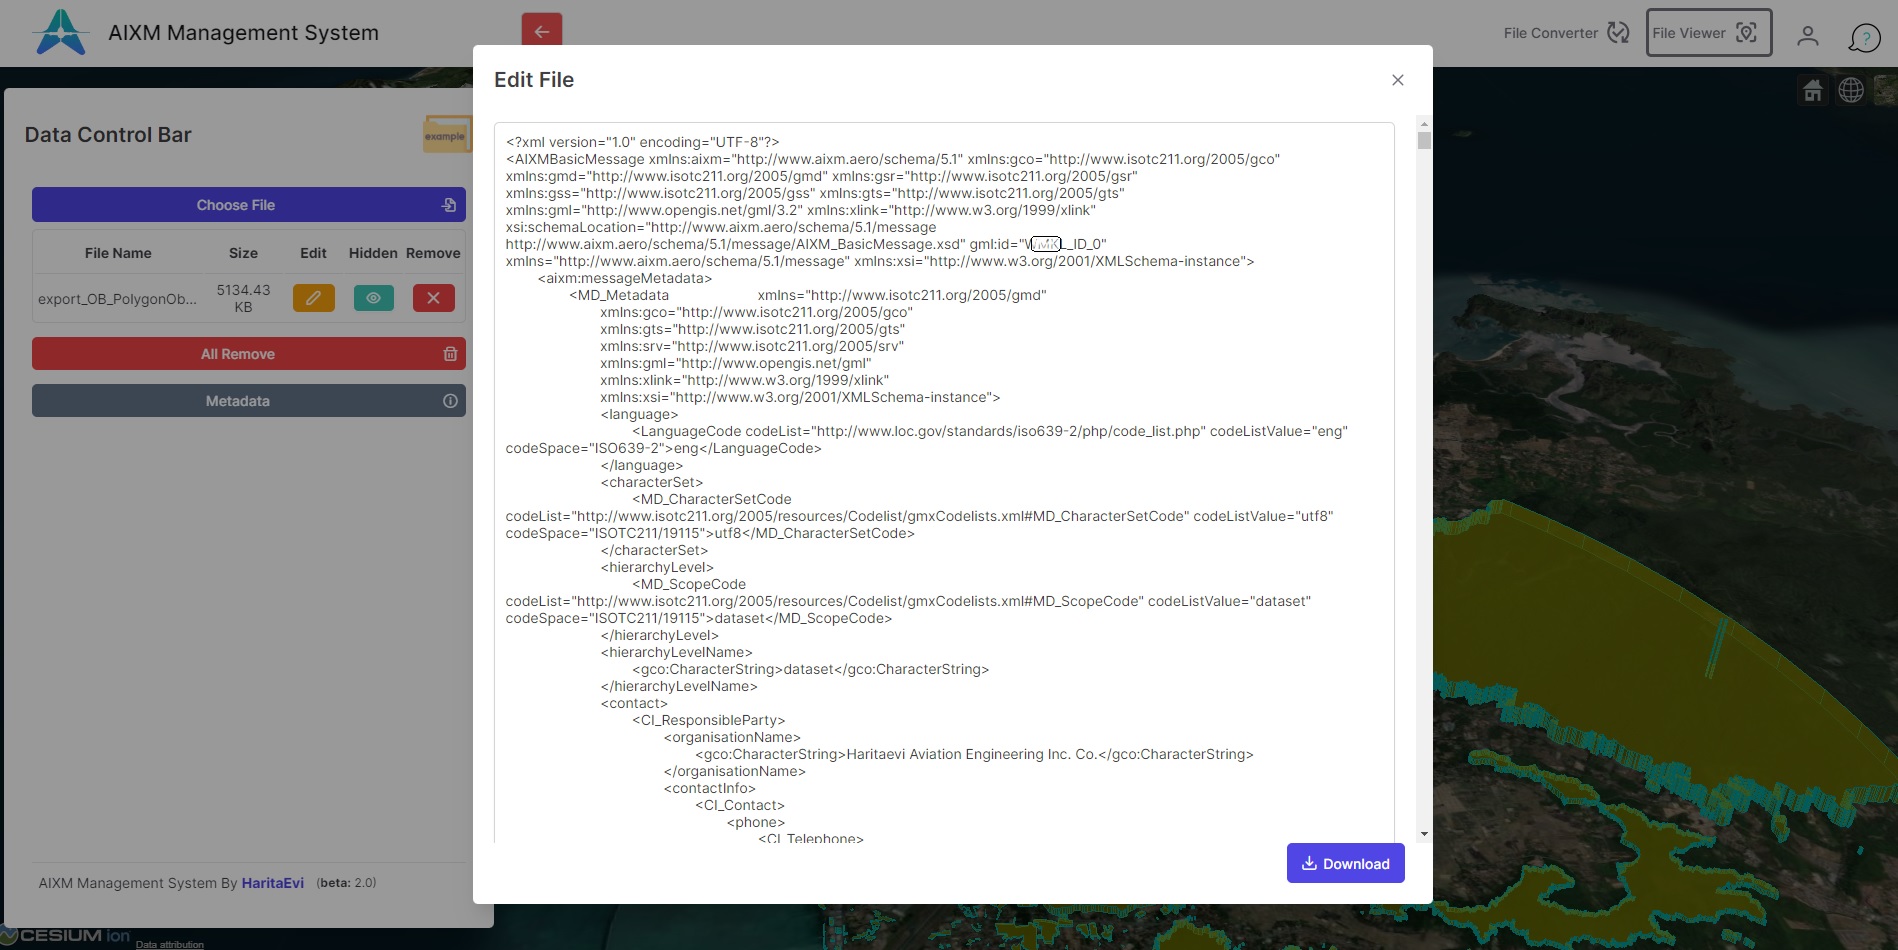This screenshot has height=950, width=1898.
Task: Switch to the File Converter tab
Action: coord(1565,33)
